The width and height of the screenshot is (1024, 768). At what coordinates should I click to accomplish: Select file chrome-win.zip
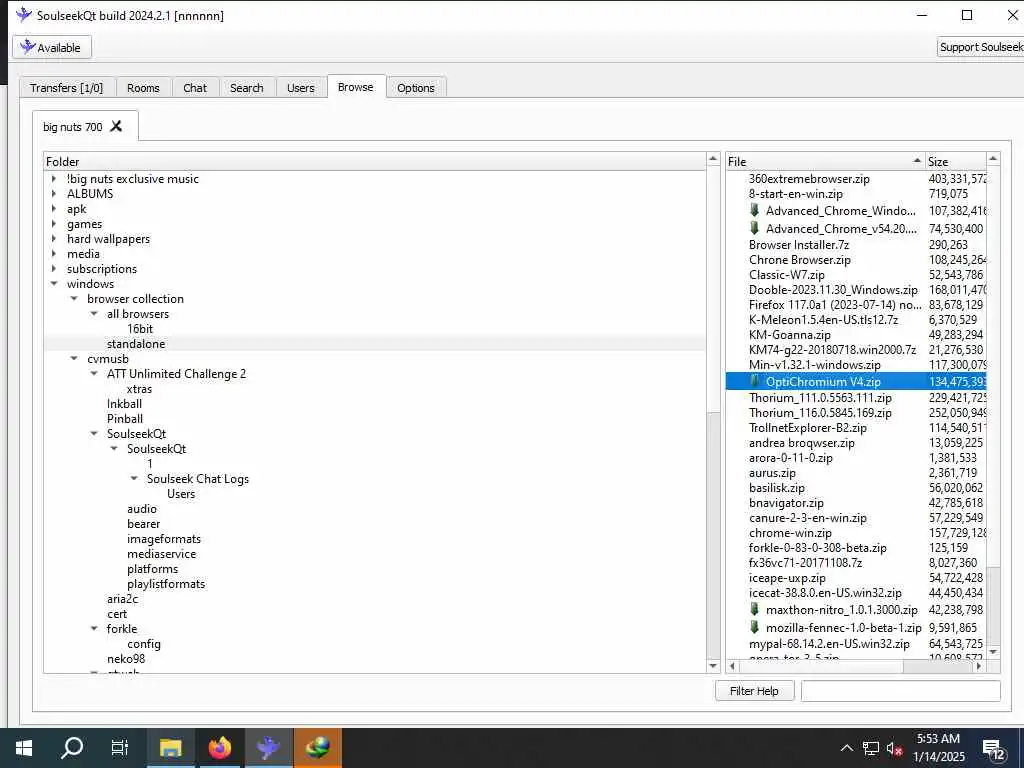[790, 533]
